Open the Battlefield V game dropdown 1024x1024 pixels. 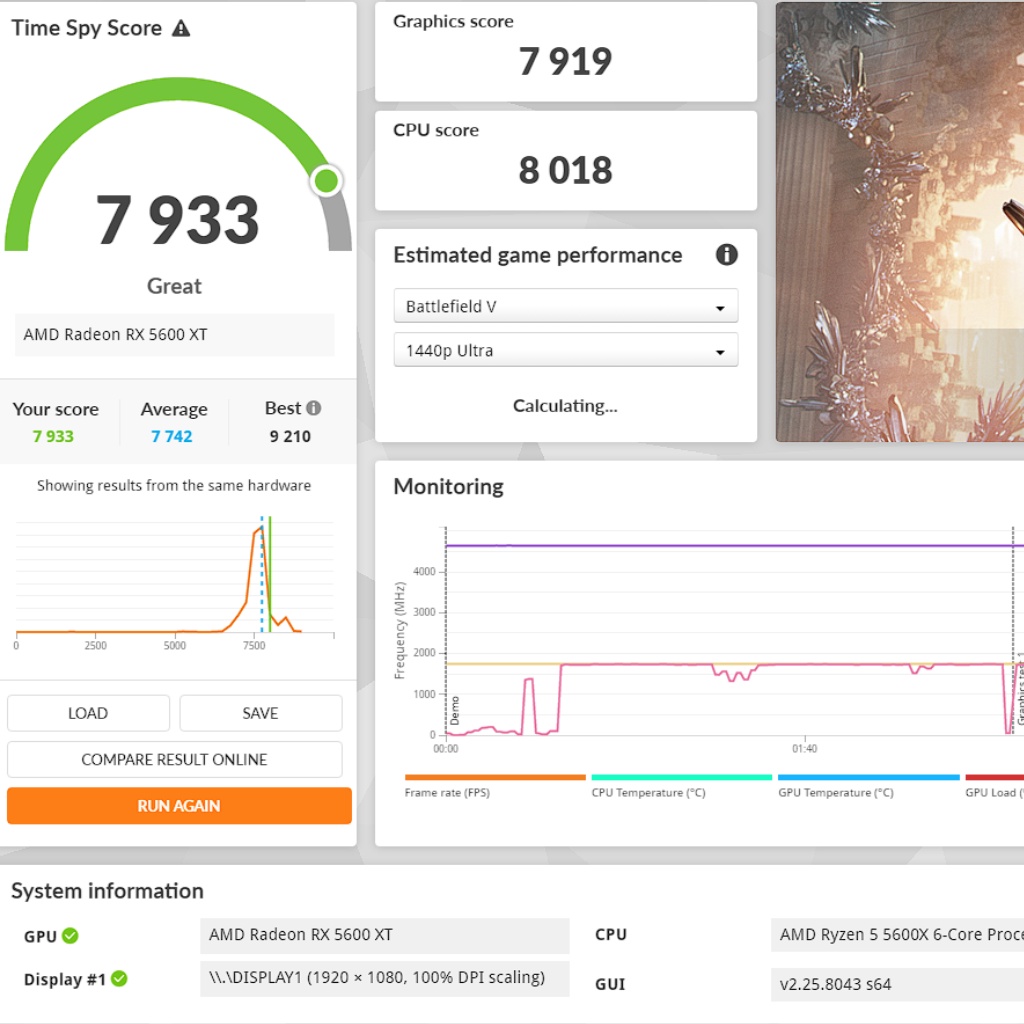[565, 307]
